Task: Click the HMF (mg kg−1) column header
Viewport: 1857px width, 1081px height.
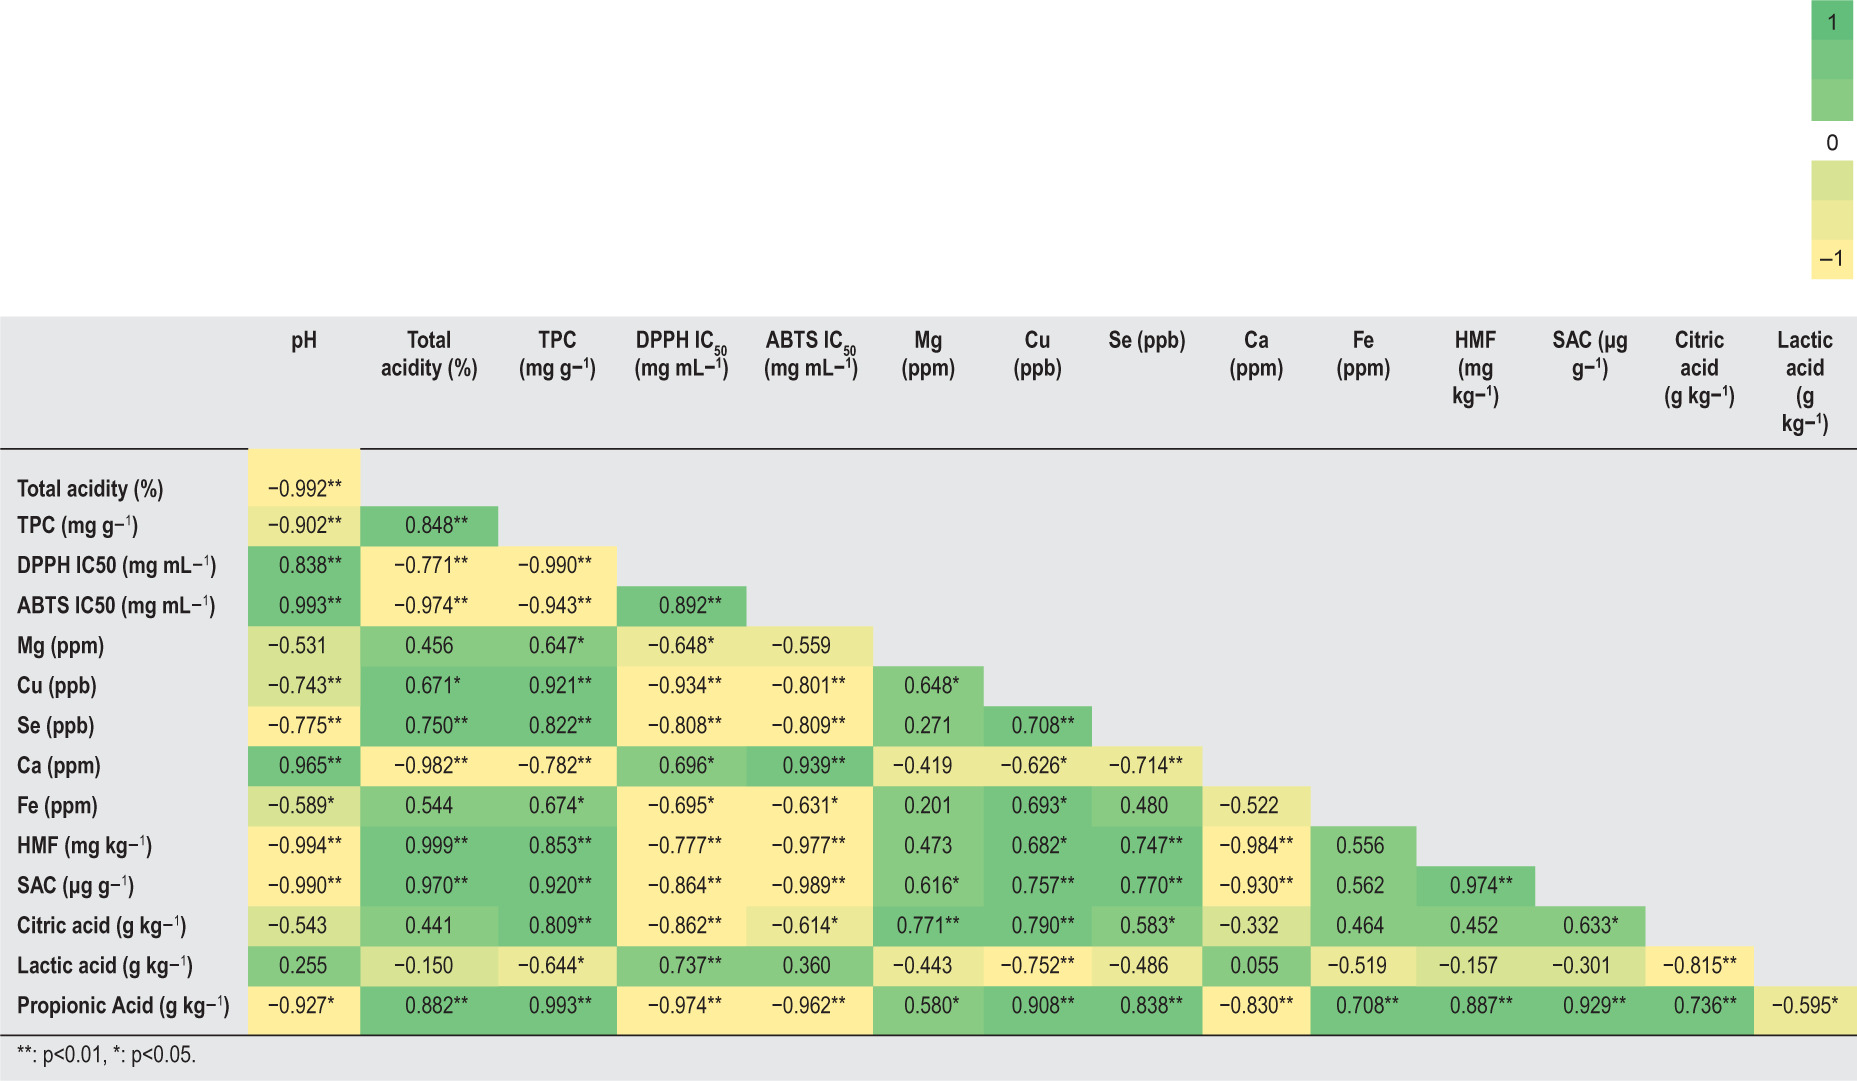Action: tap(1475, 367)
